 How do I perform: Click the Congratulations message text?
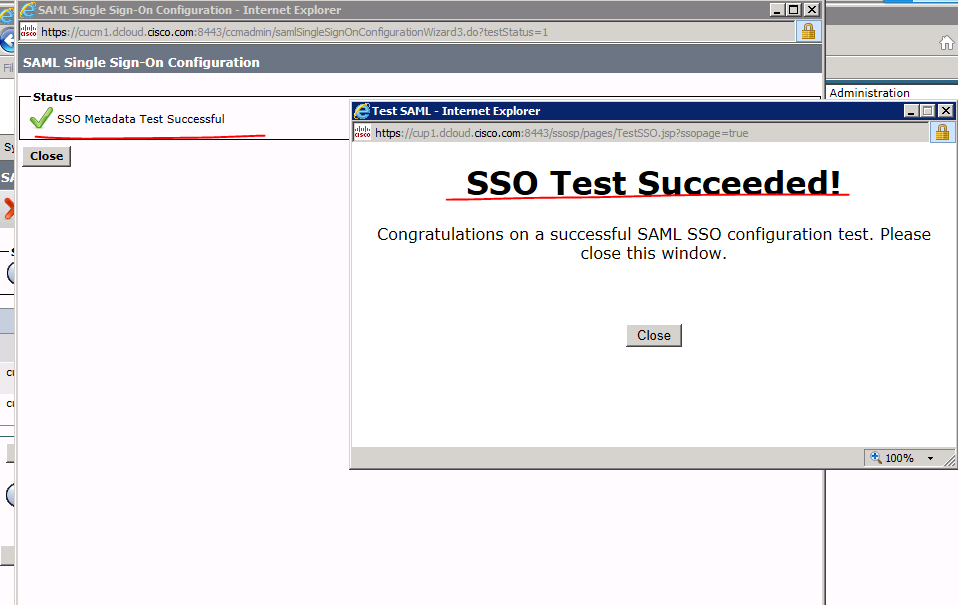pyautogui.click(x=654, y=243)
